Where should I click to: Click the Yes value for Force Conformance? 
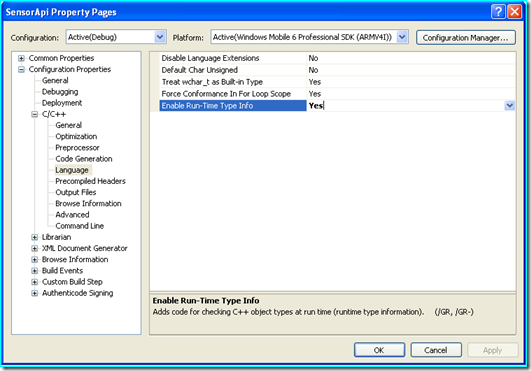[411, 94]
